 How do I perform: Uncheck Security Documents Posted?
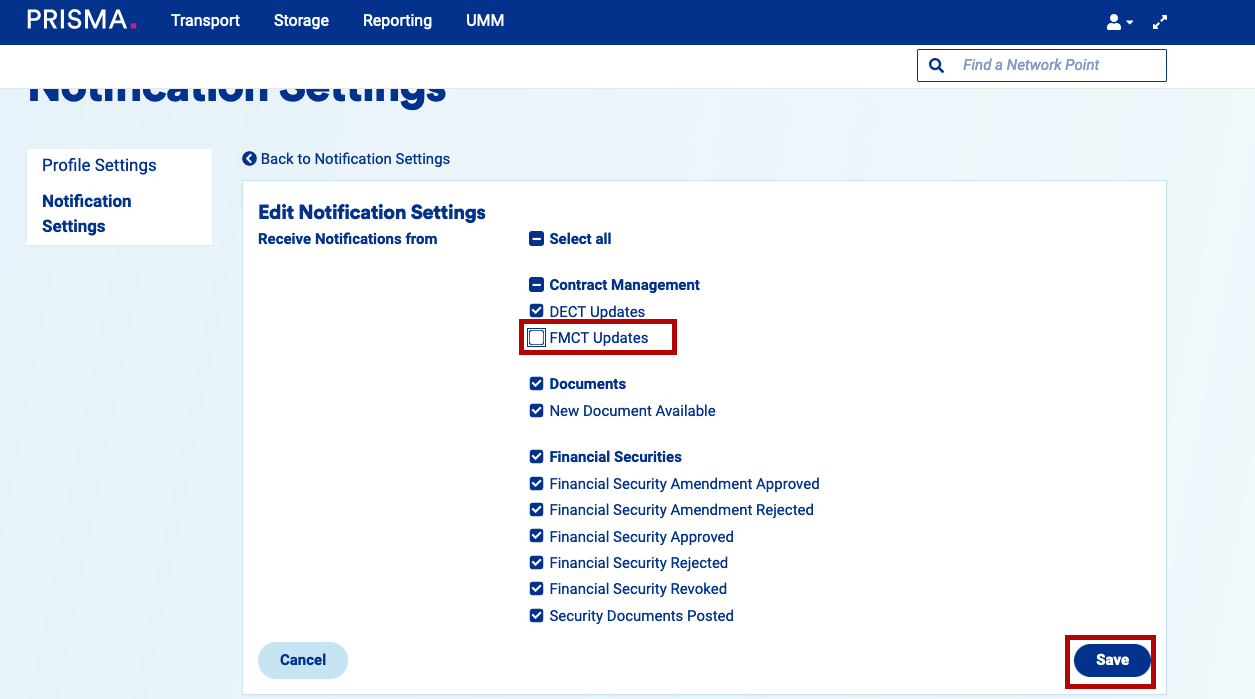pos(537,616)
